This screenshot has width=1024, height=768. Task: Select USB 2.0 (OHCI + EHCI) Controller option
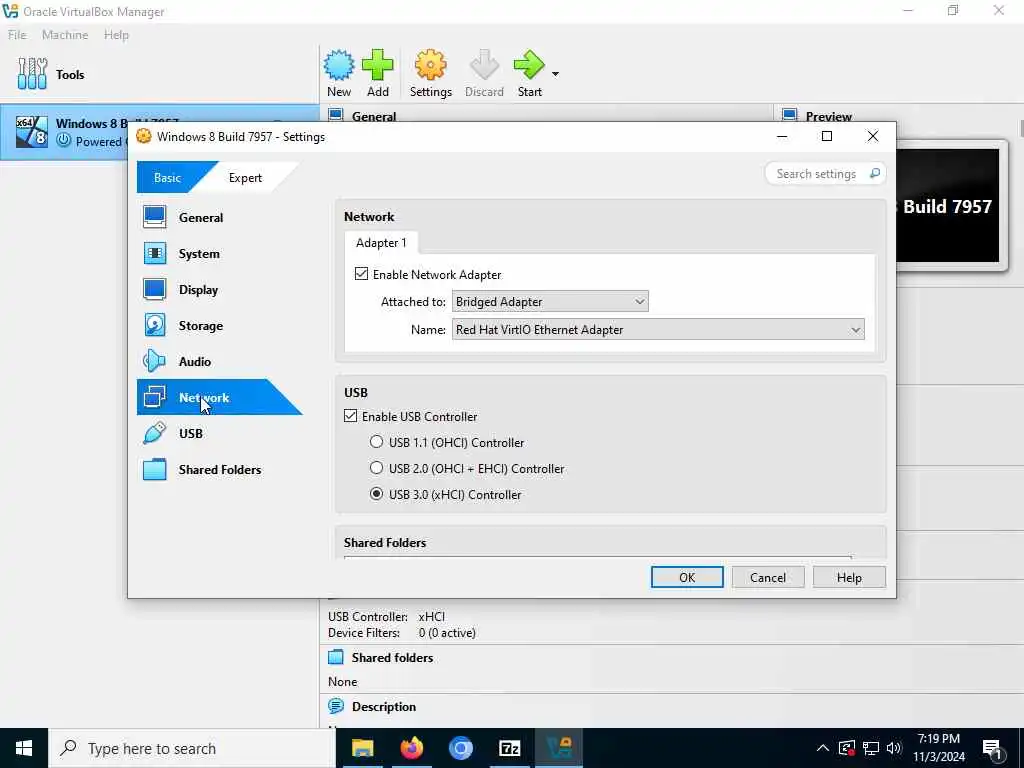pos(376,468)
